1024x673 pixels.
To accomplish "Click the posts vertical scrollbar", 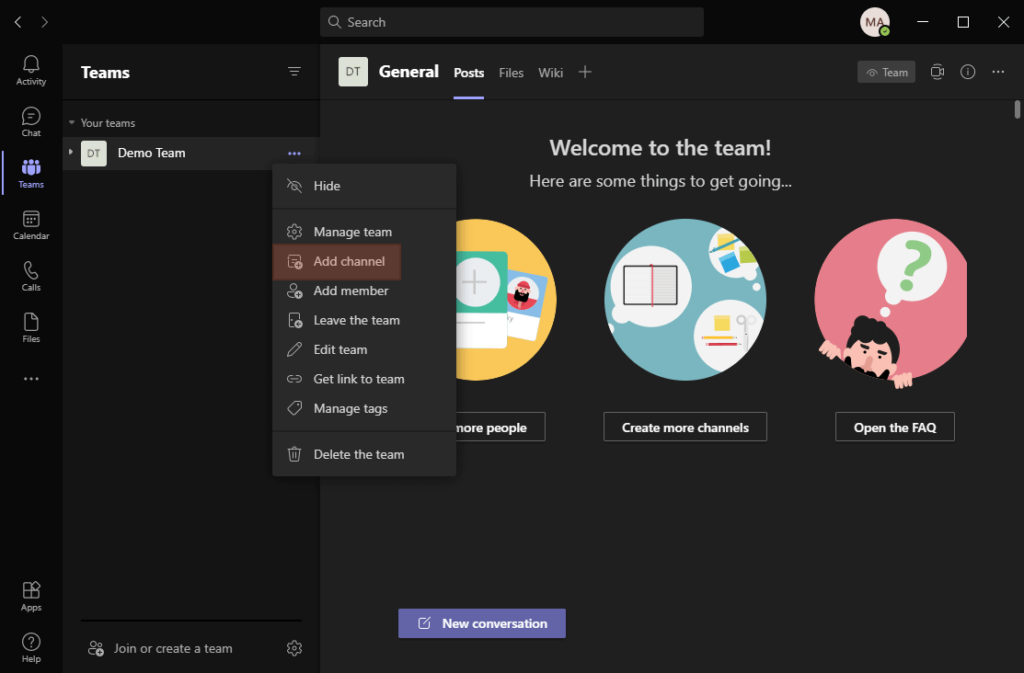I will [1017, 108].
